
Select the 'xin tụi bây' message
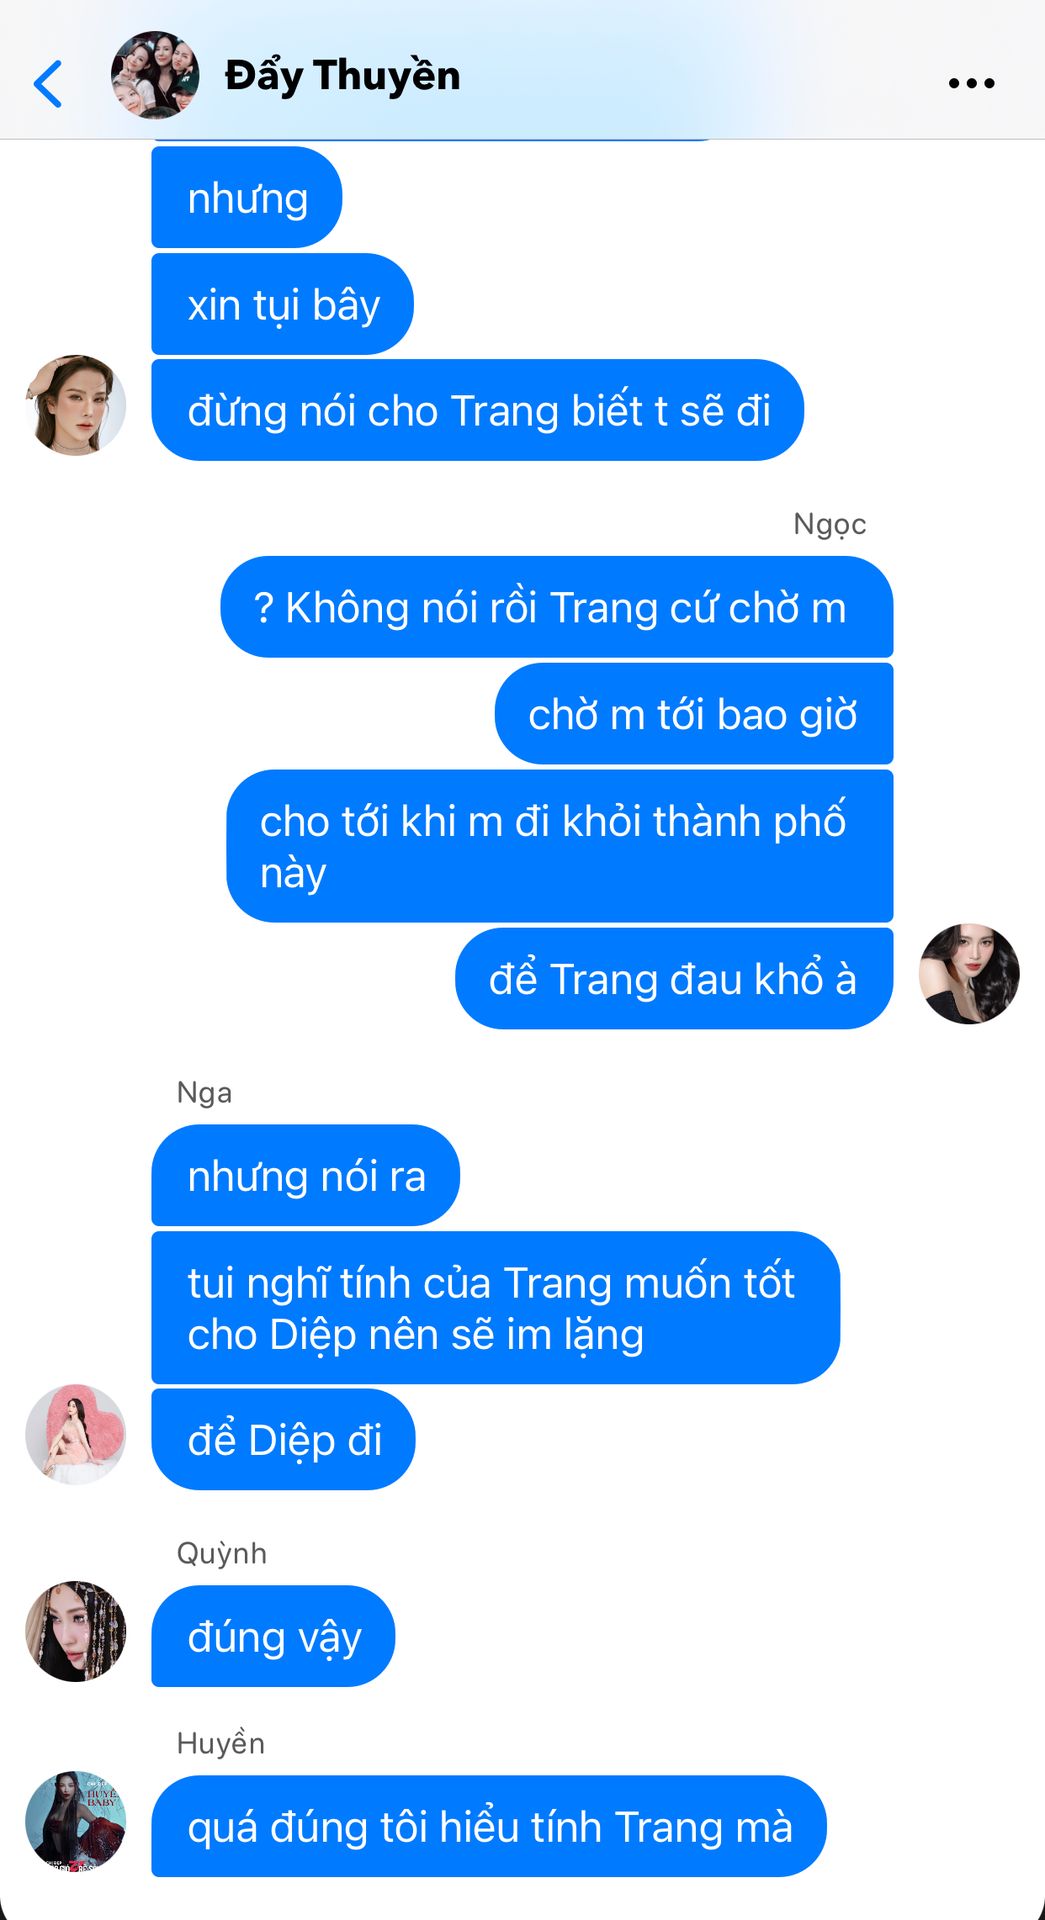click(283, 304)
